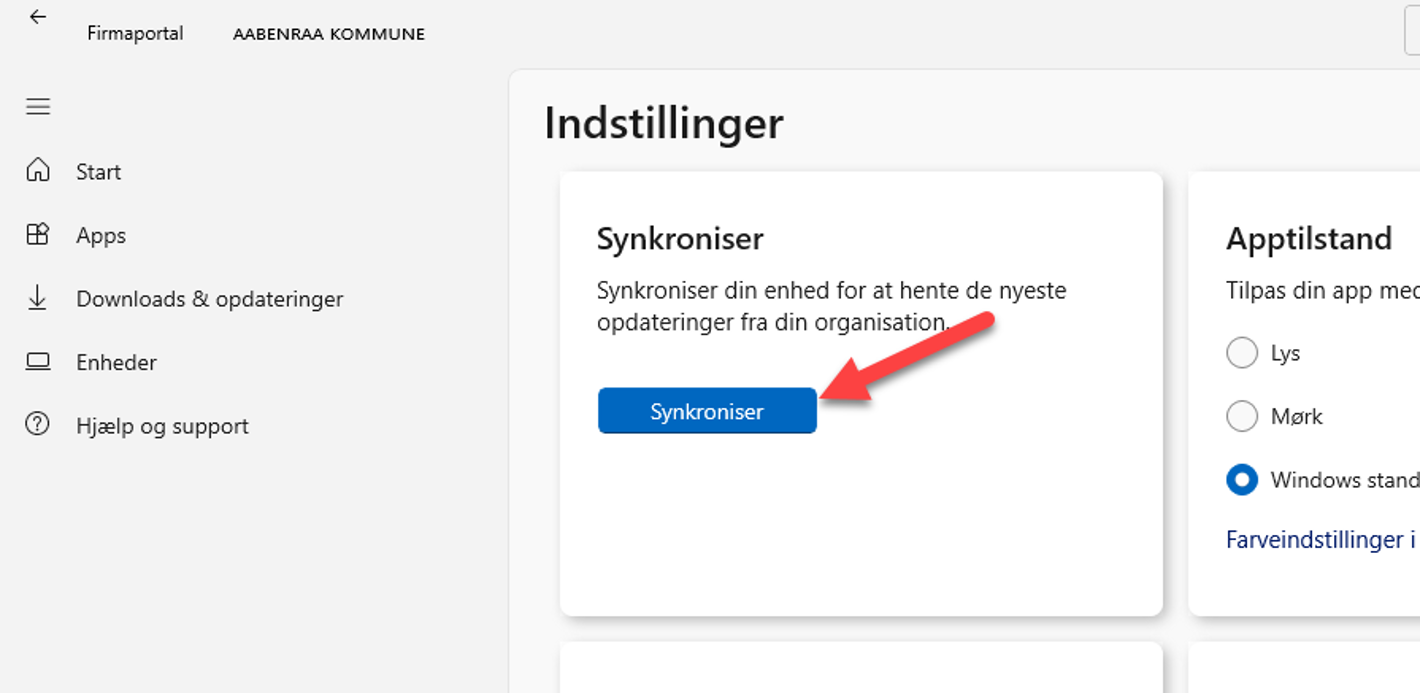Select the Lys radio button
1420x693 pixels.
[x=1242, y=353]
